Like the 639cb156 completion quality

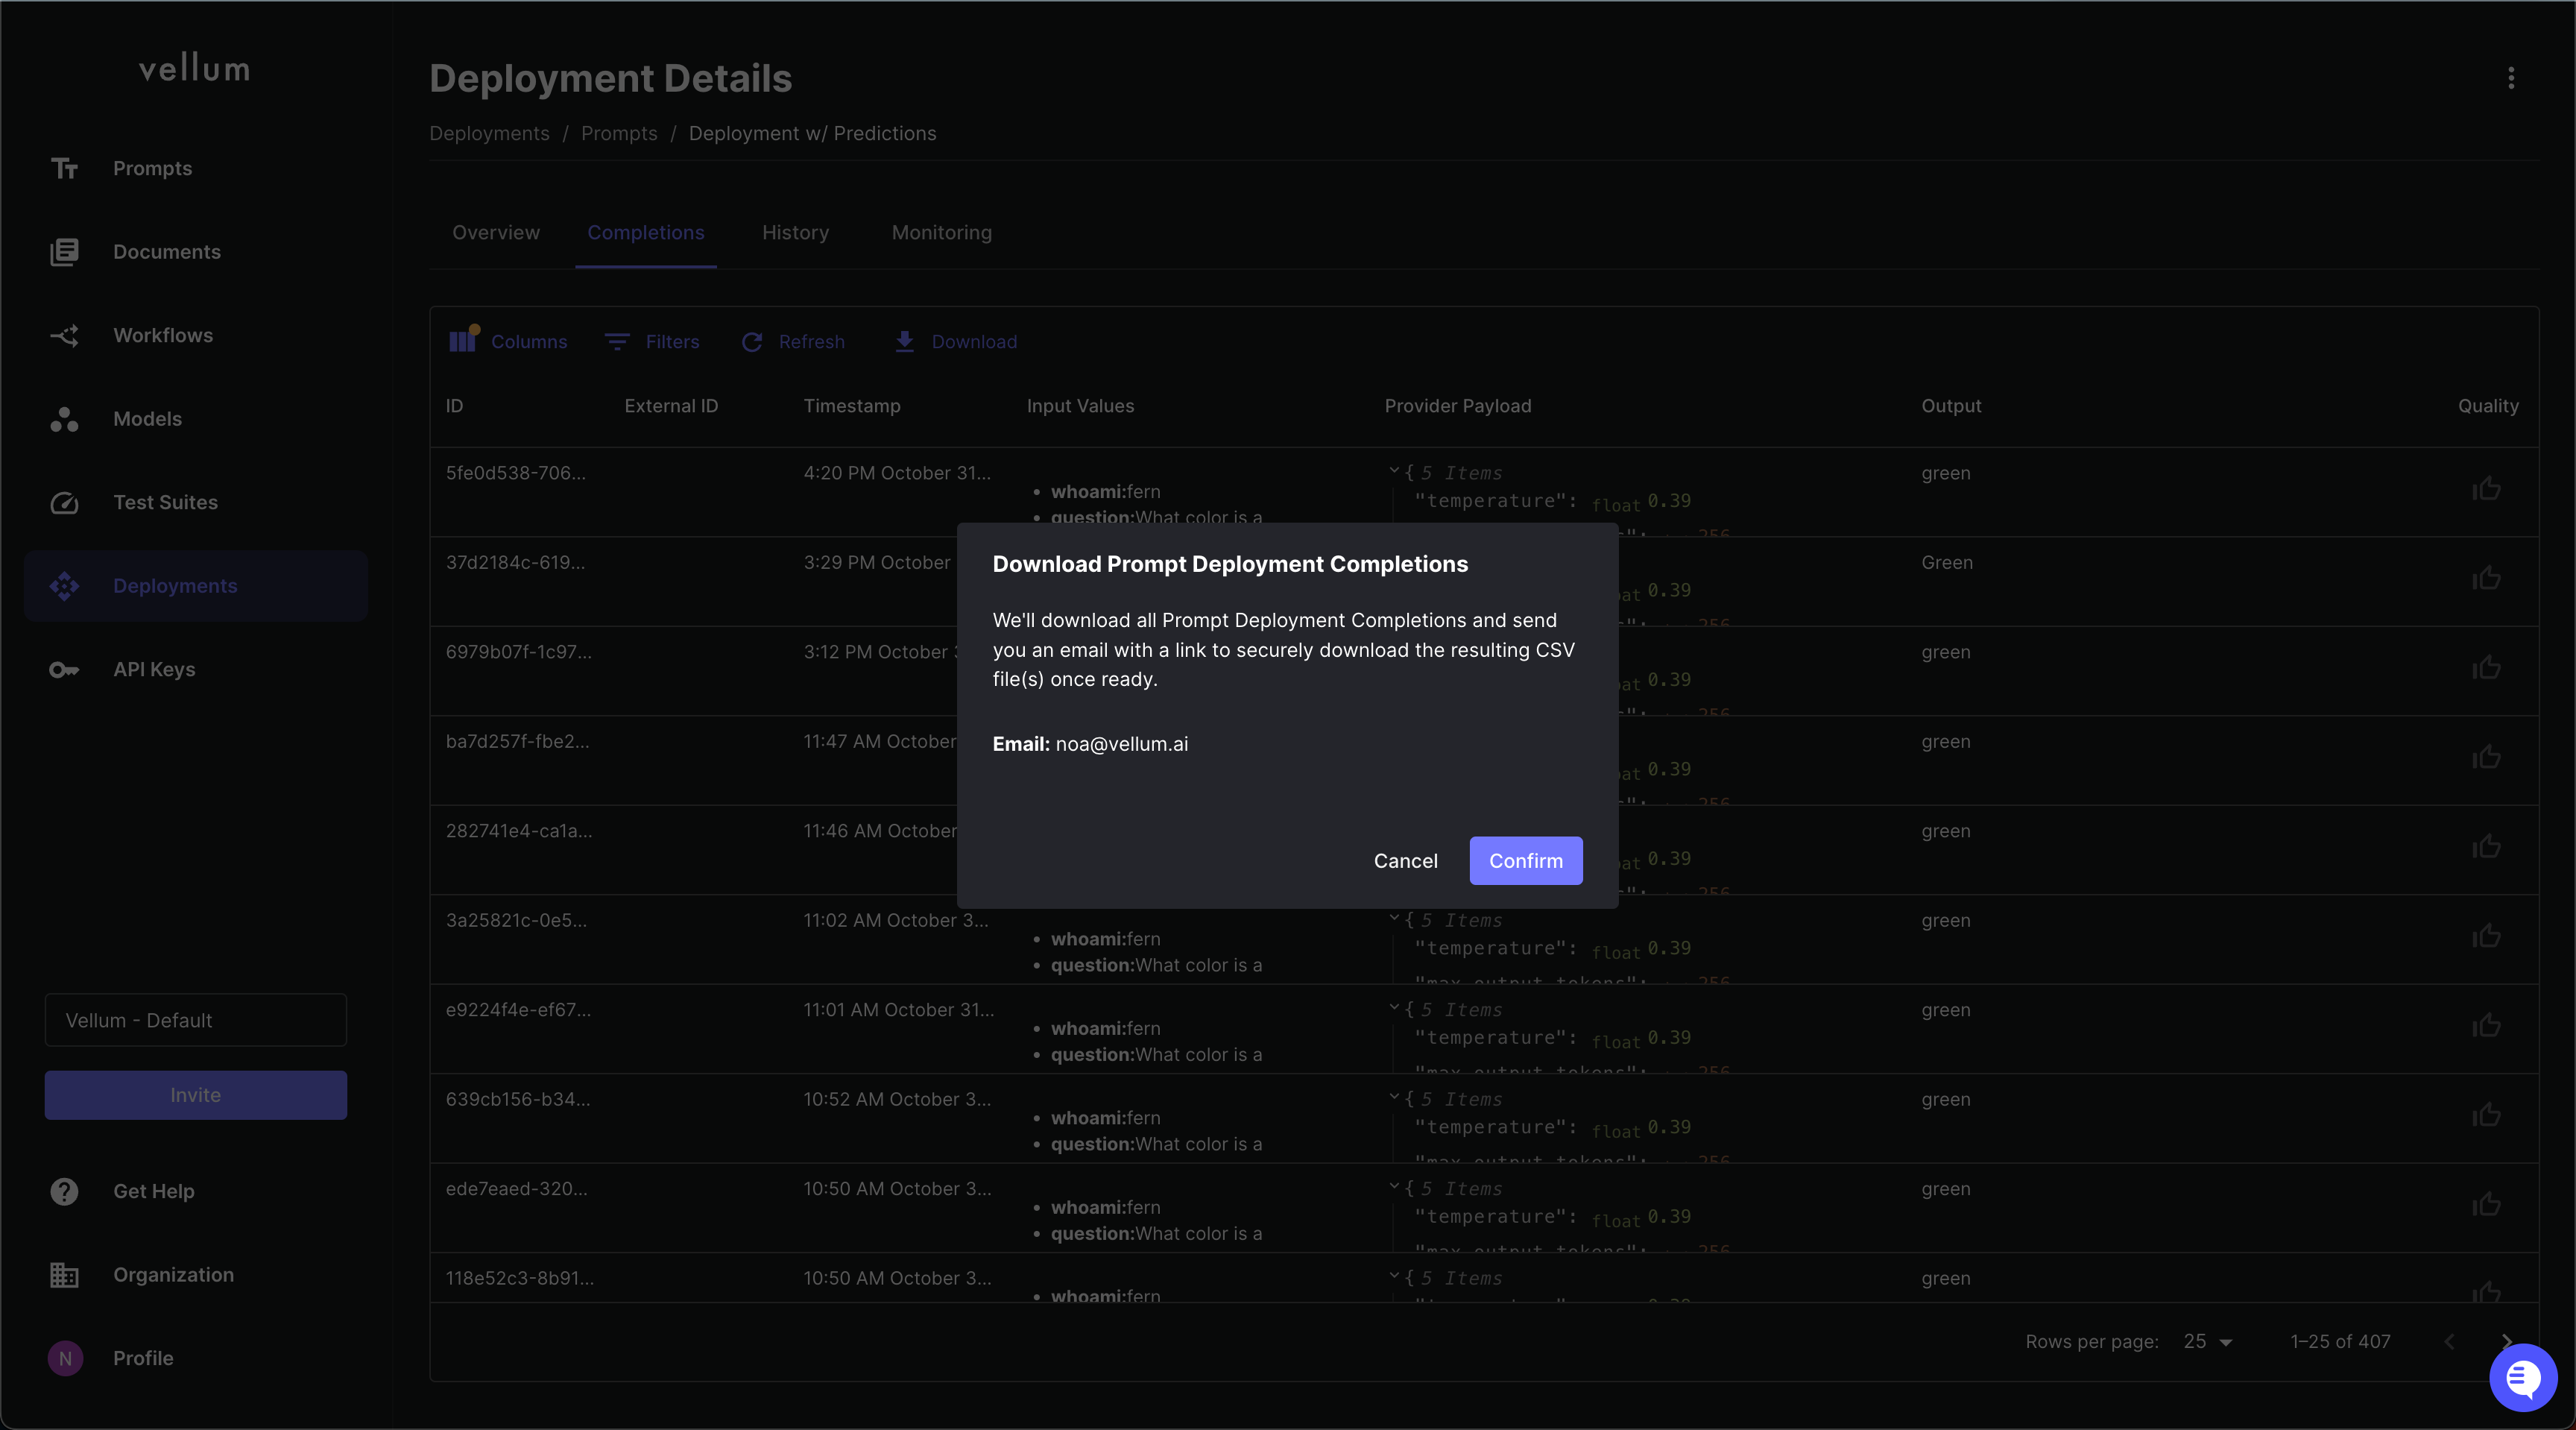point(2486,1115)
